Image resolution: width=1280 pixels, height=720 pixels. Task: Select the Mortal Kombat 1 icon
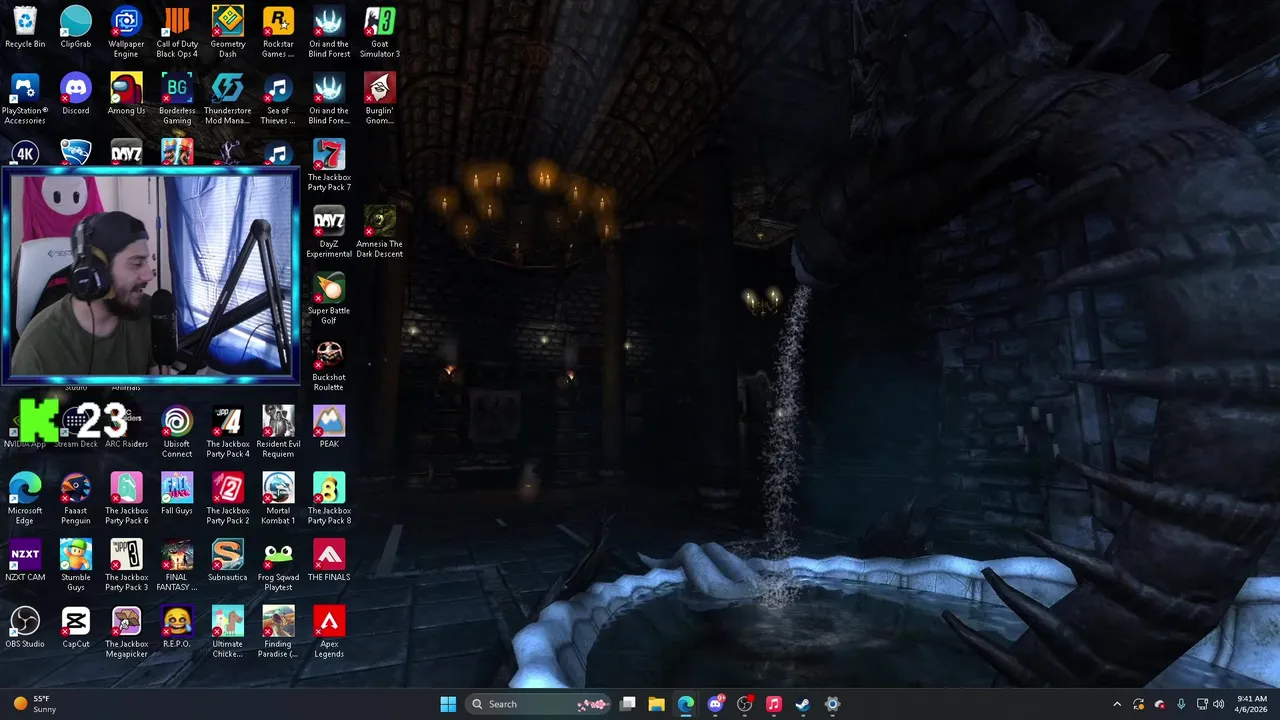point(278,499)
